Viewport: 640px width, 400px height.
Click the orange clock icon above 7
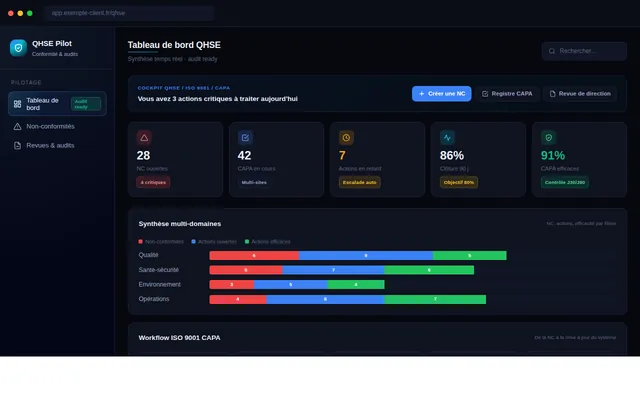tap(346, 138)
